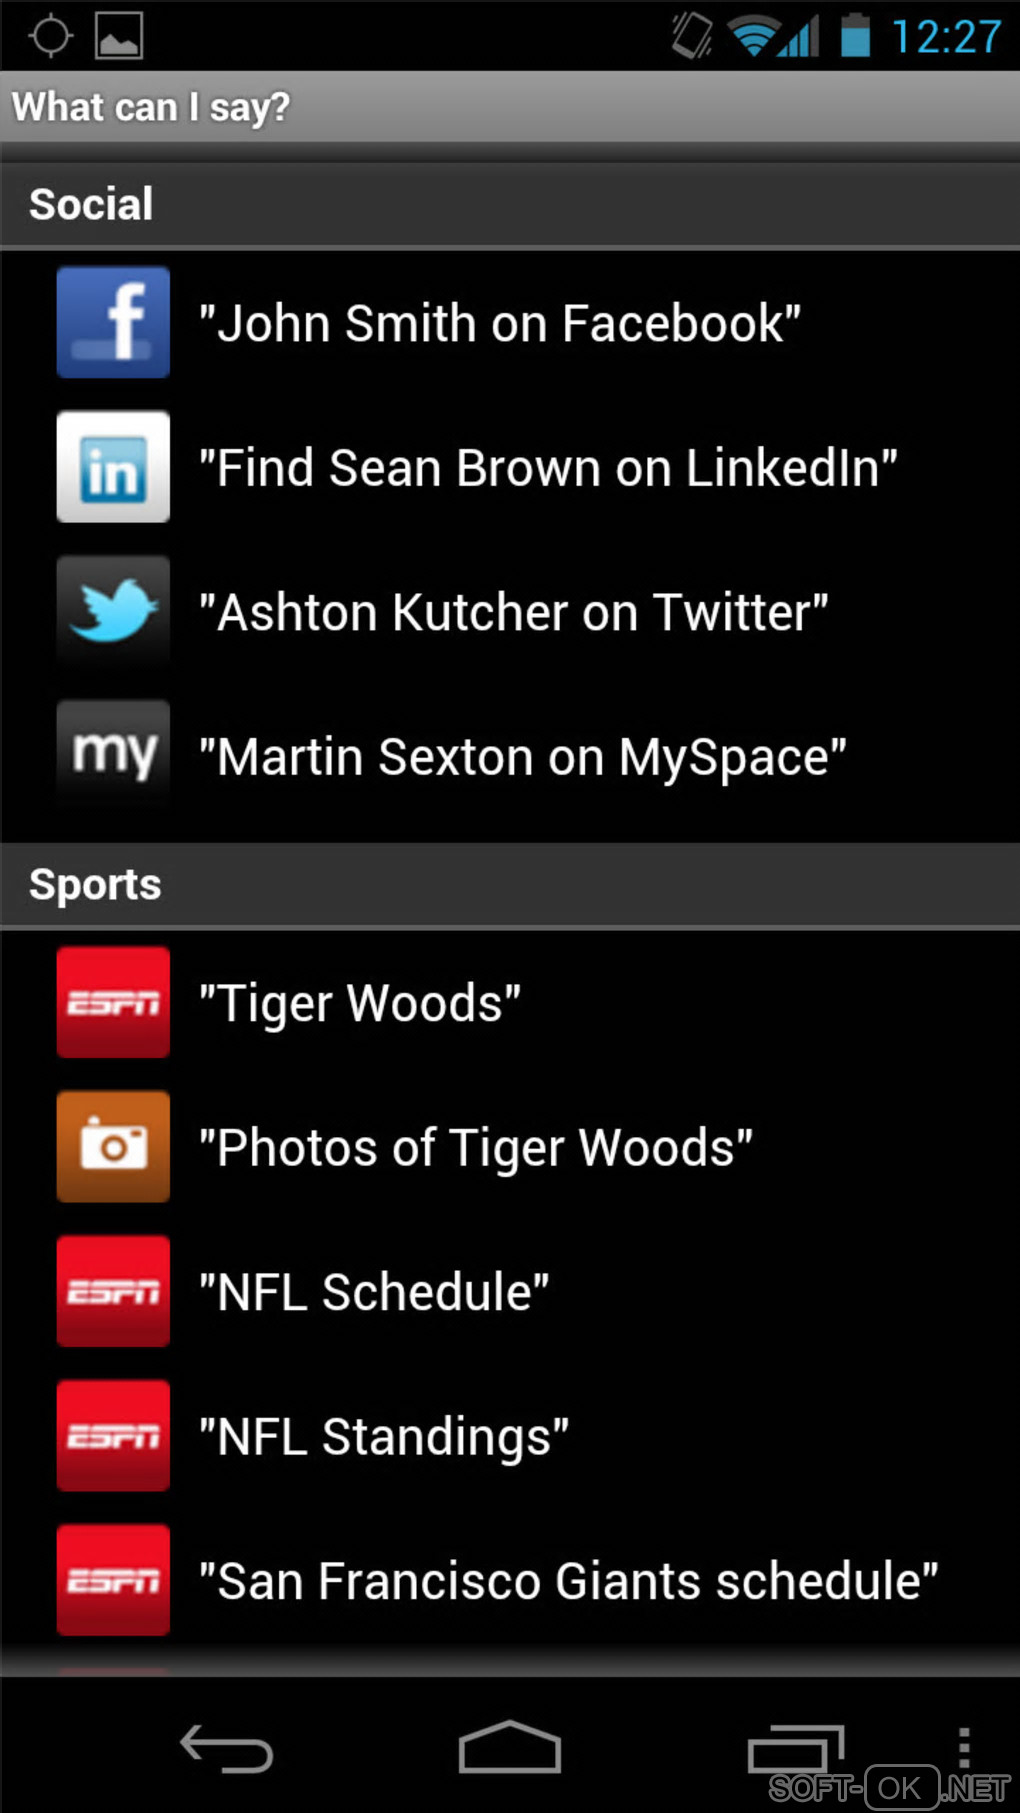Tap the orange camera photos icon
This screenshot has width=1020, height=1813.
(113, 1146)
